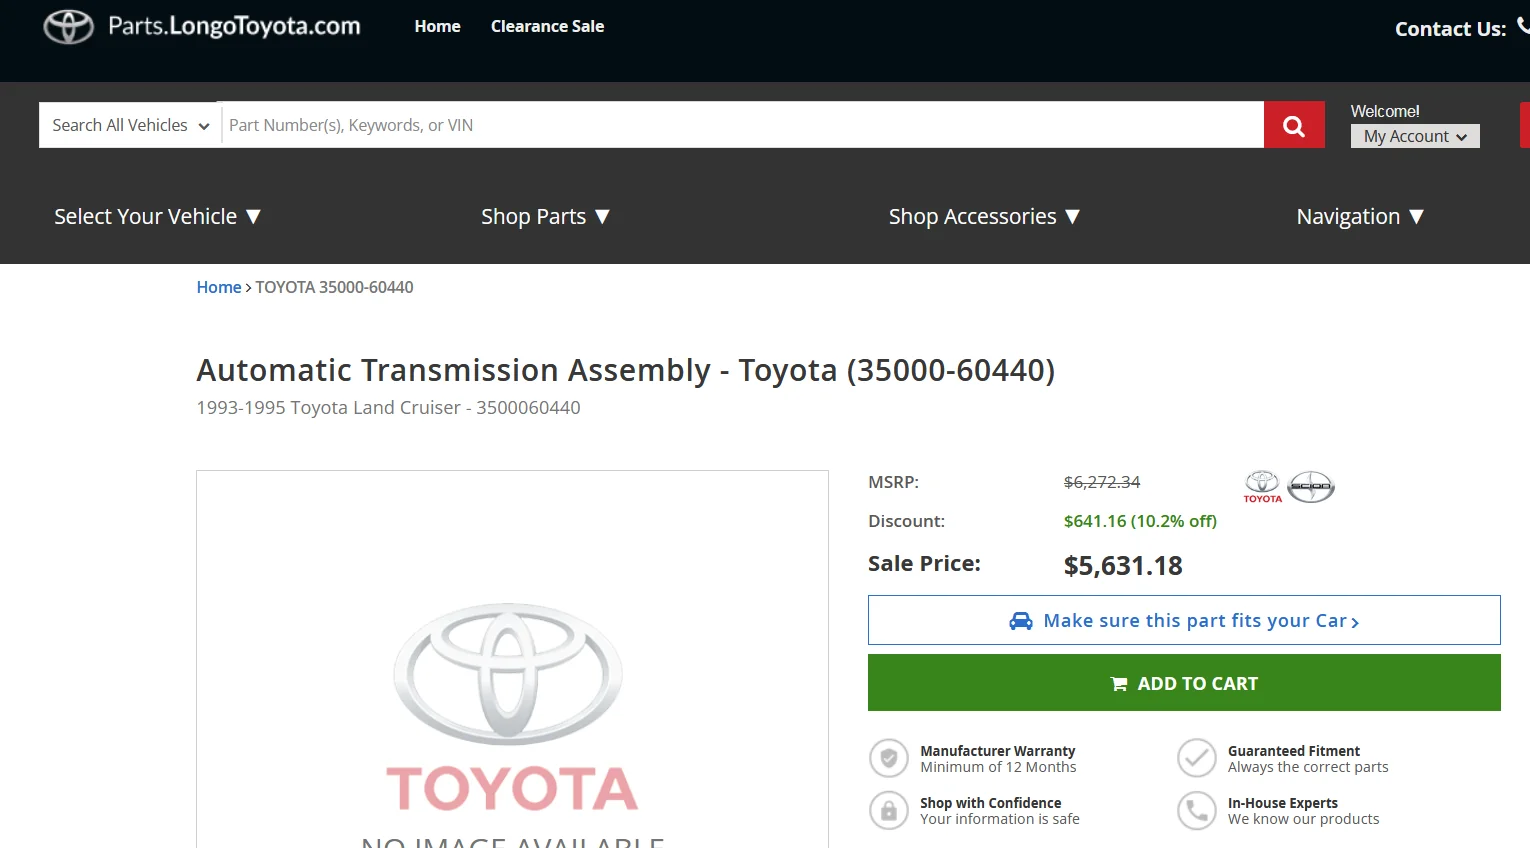The image size is (1530, 848).
Task: Click the In-House Experts phone icon
Action: click(x=1196, y=810)
